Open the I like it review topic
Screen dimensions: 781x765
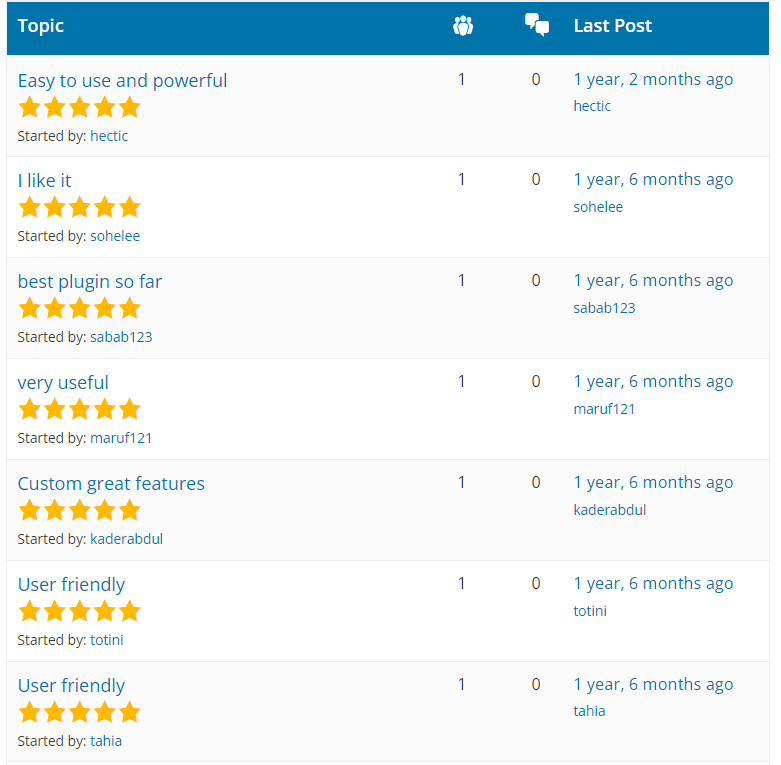click(x=44, y=180)
